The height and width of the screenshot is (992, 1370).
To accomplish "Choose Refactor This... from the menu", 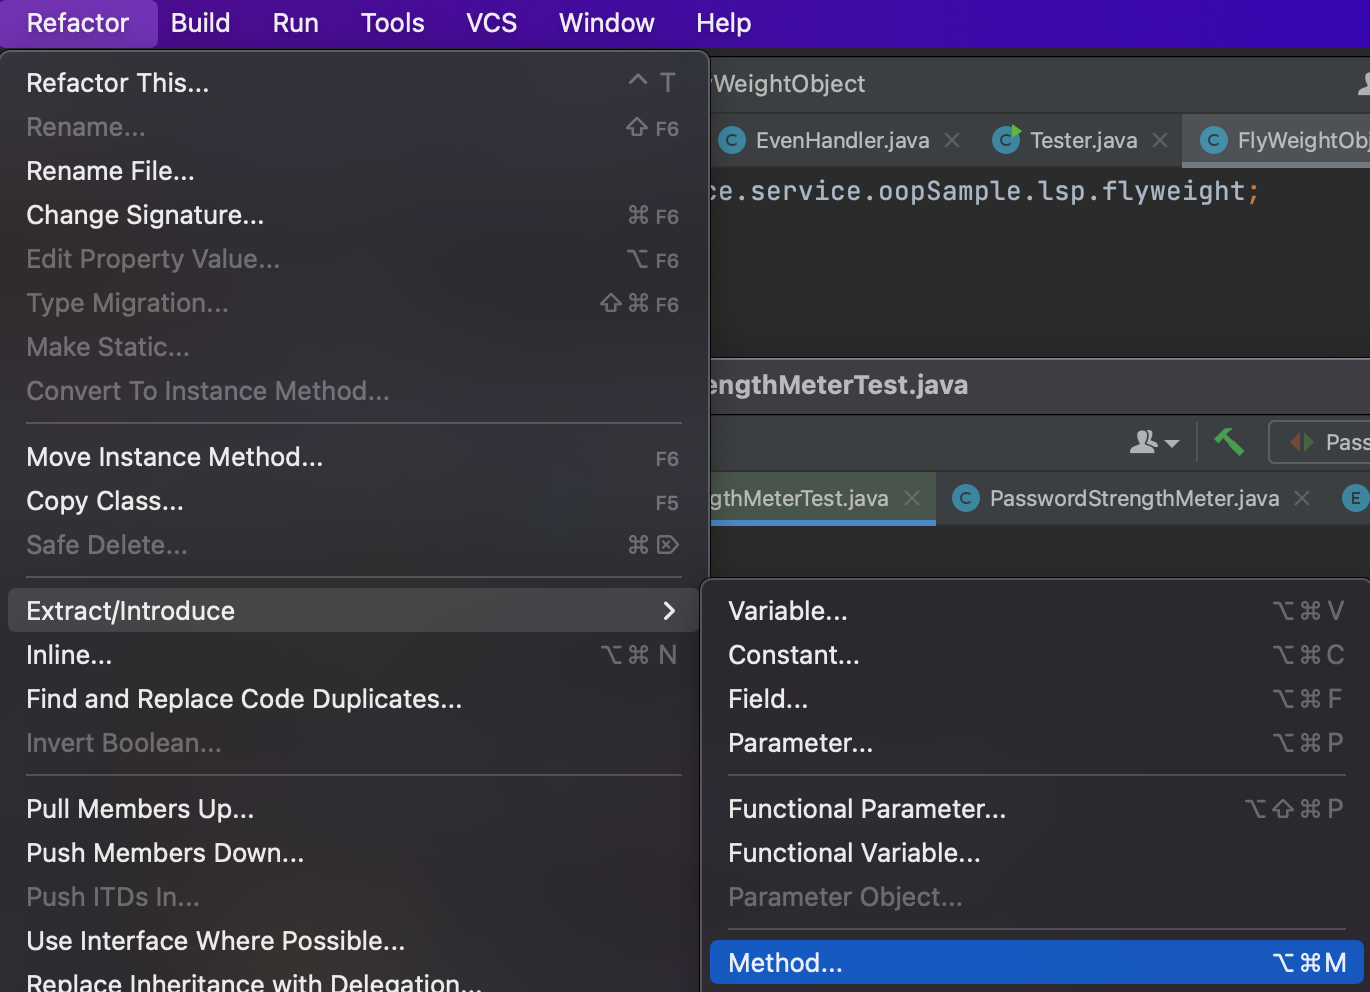I will point(353,83).
